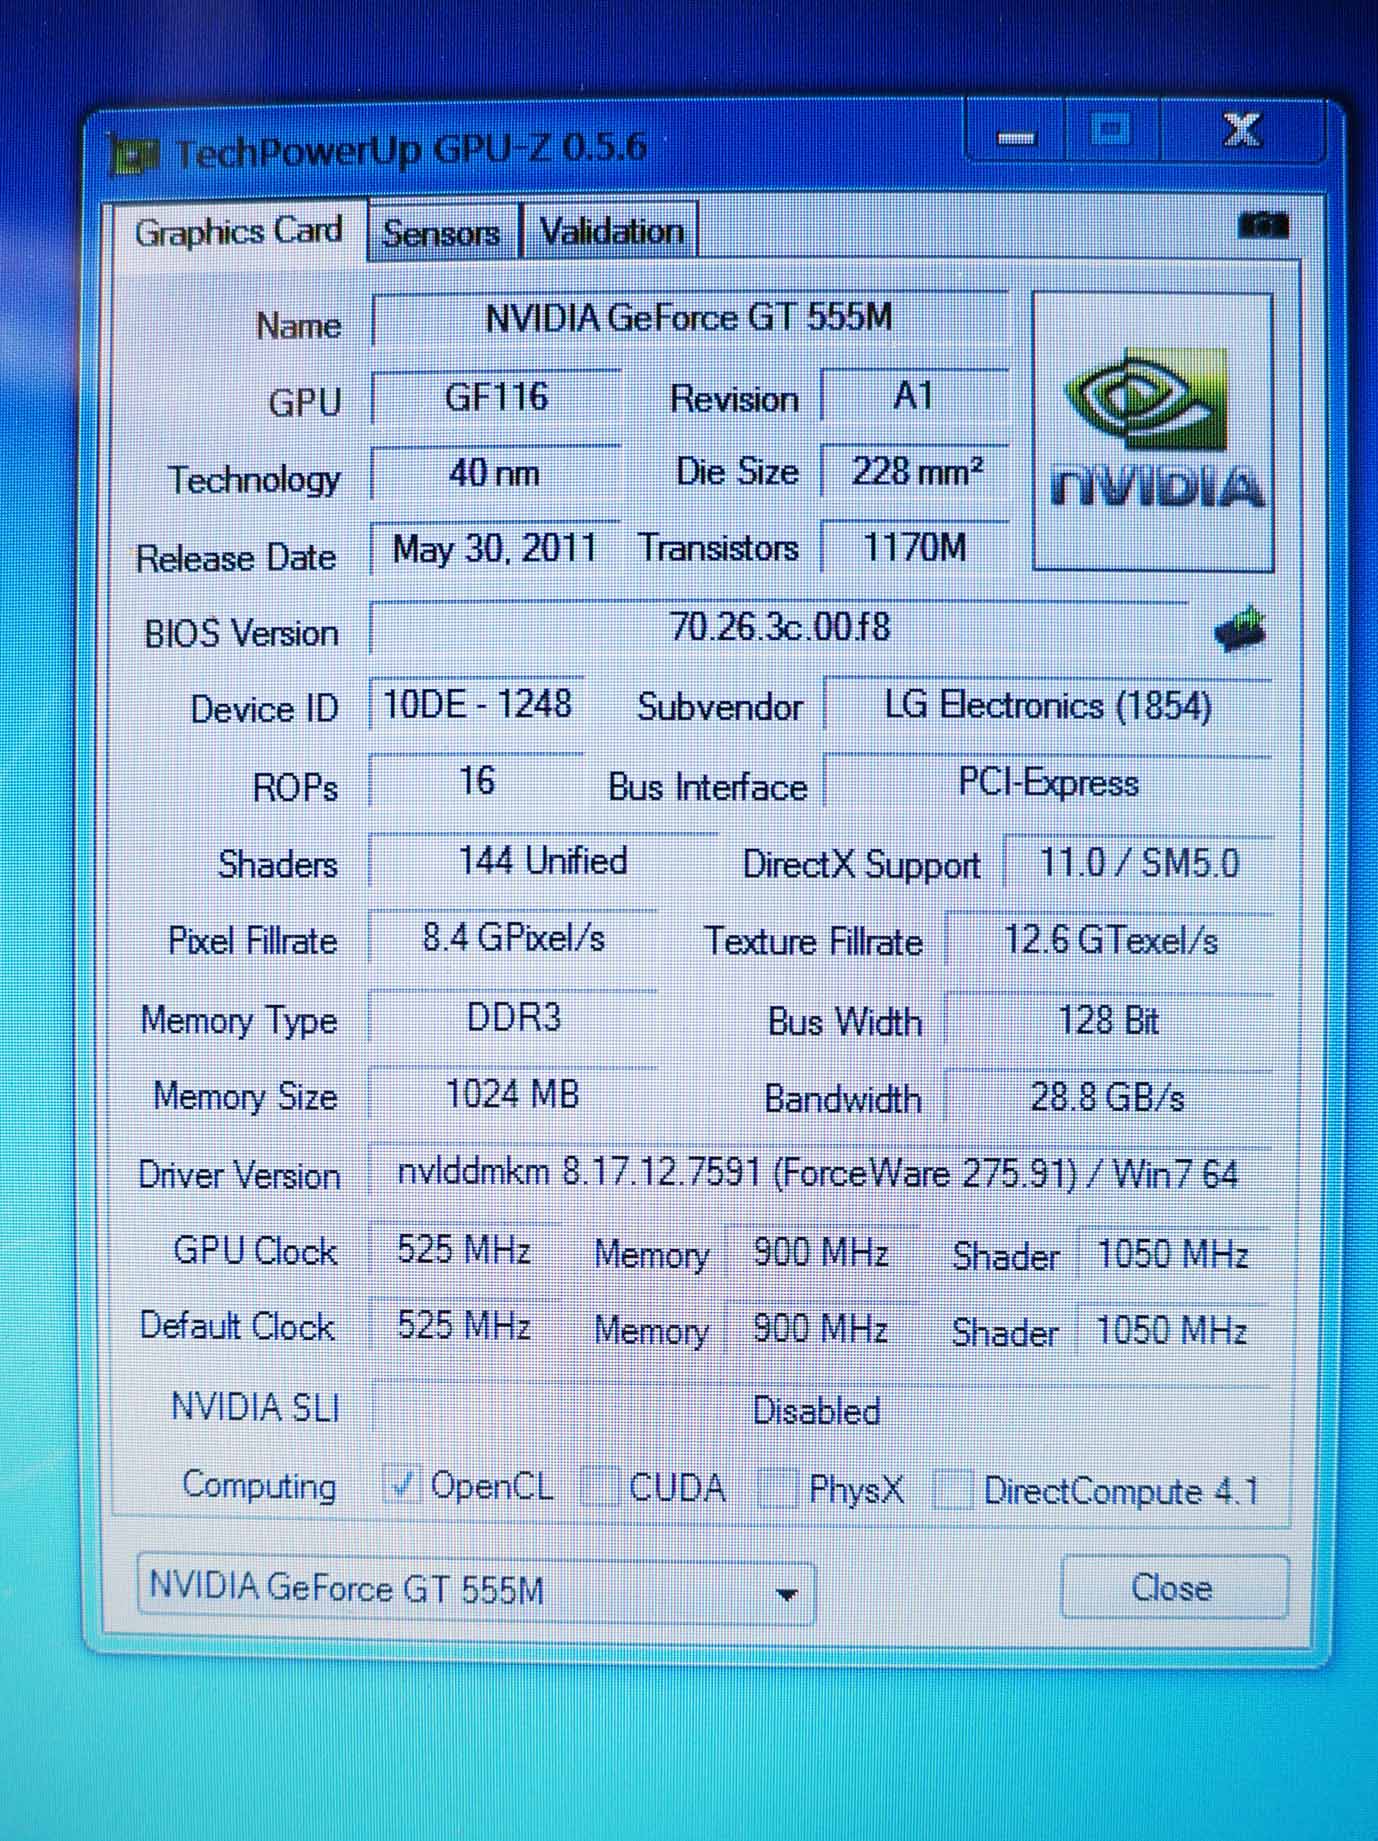Click the Memory Type field DDR3
Image resolution: width=1378 pixels, height=1841 pixels.
tap(513, 1019)
